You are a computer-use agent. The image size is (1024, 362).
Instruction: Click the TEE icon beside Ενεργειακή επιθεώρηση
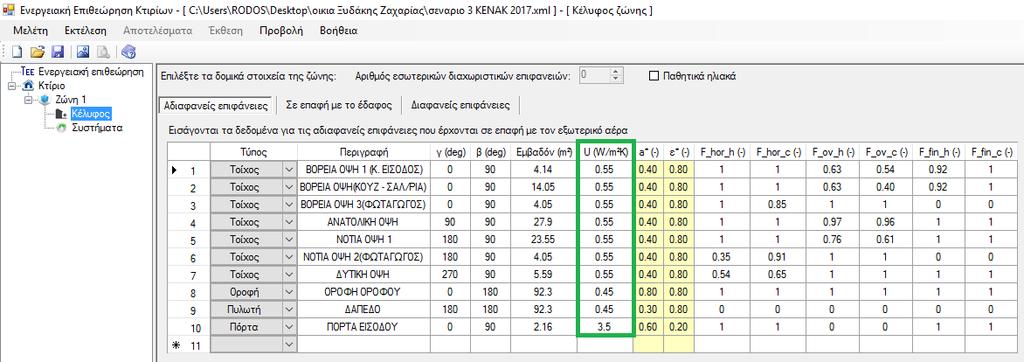pos(28,72)
